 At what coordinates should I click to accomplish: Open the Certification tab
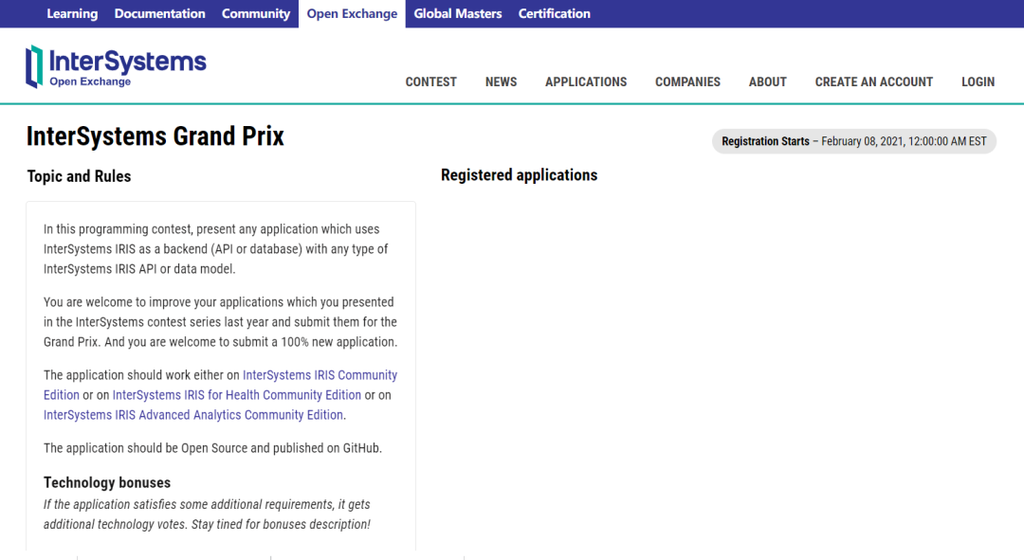tap(554, 14)
